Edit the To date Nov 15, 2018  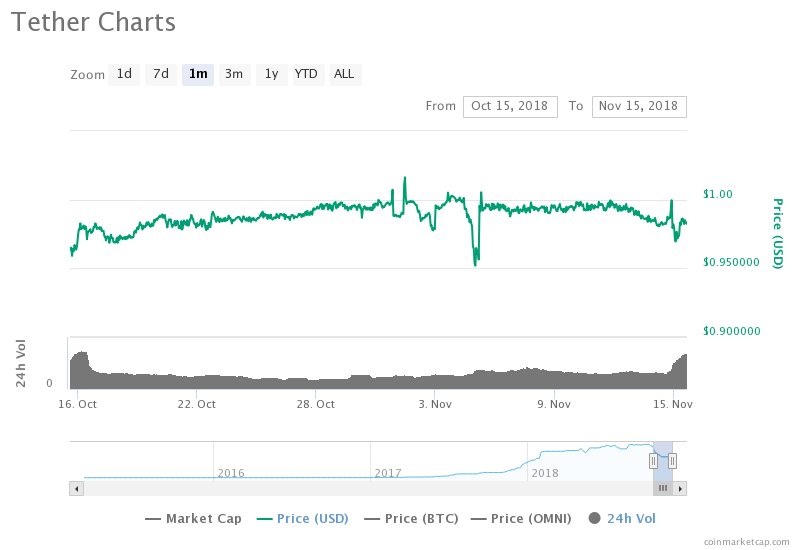(639, 107)
